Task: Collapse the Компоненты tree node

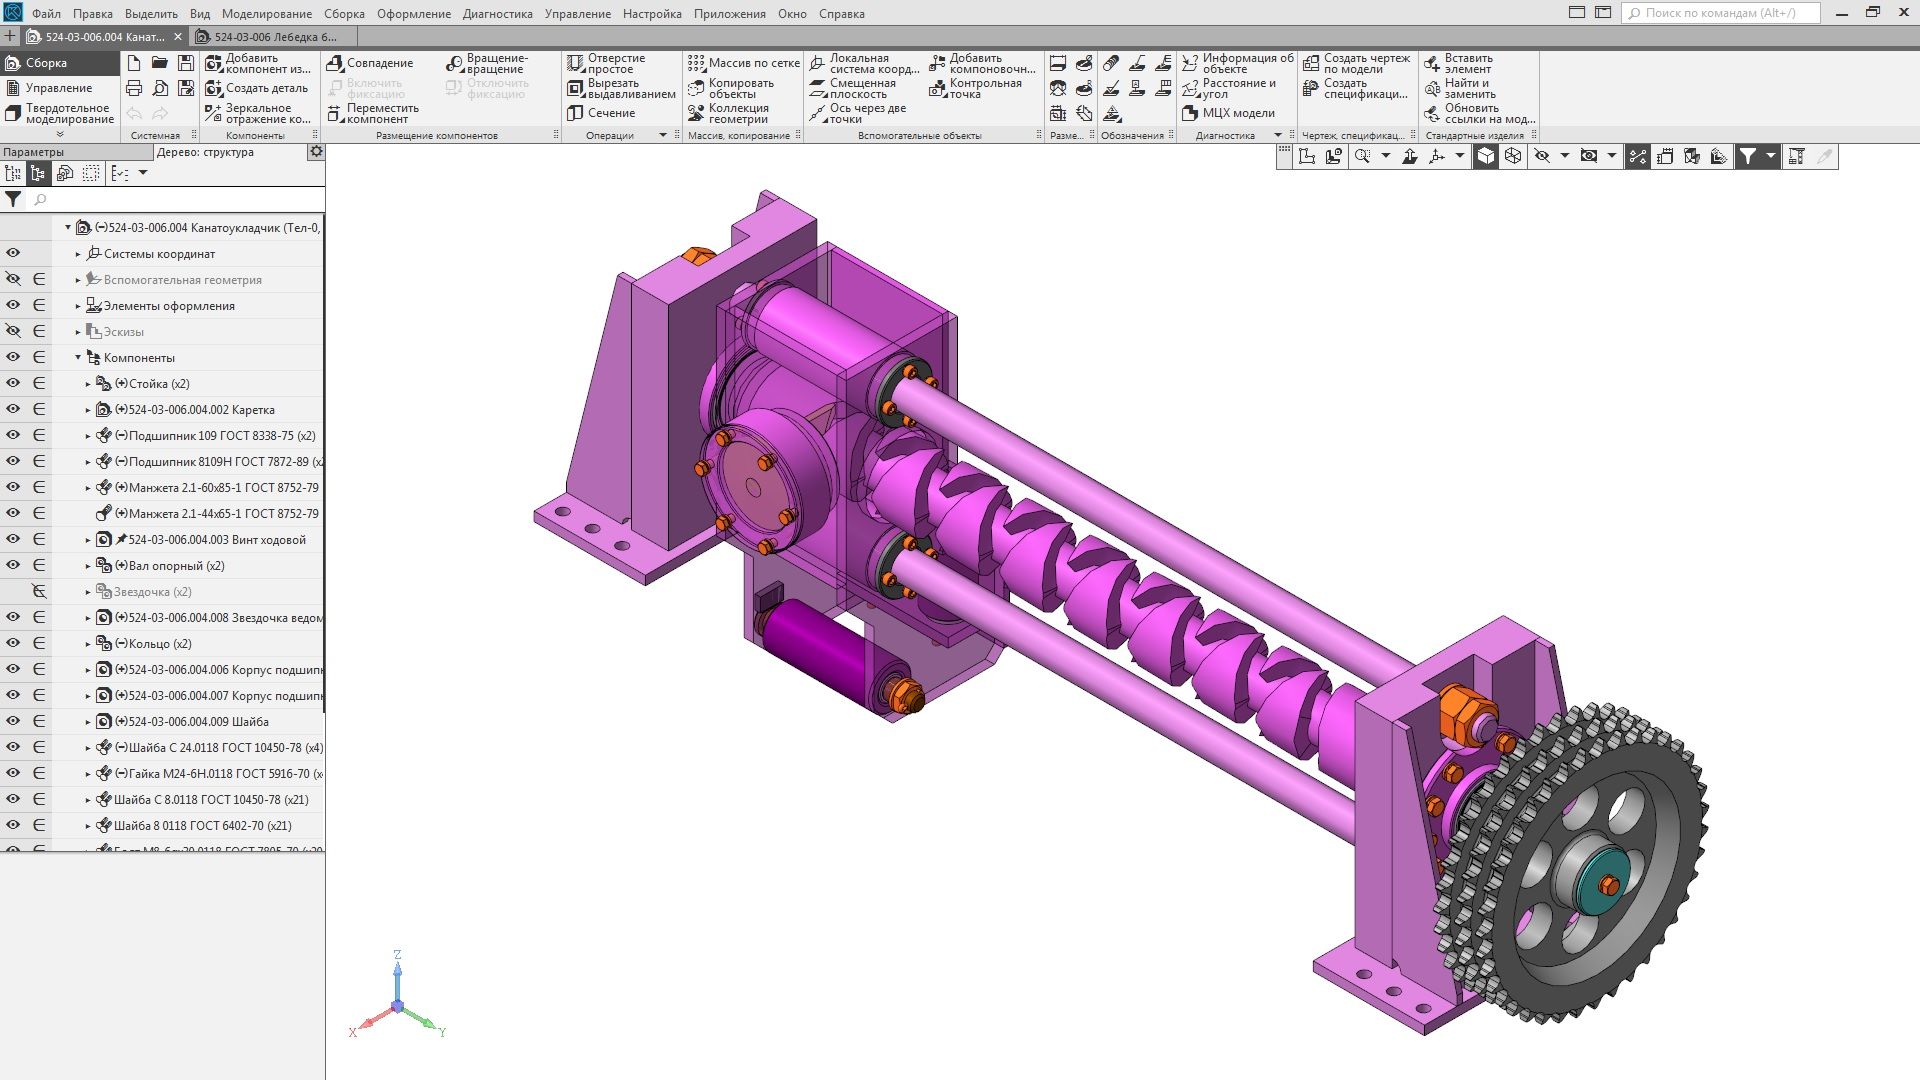Action: [x=78, y=357]
